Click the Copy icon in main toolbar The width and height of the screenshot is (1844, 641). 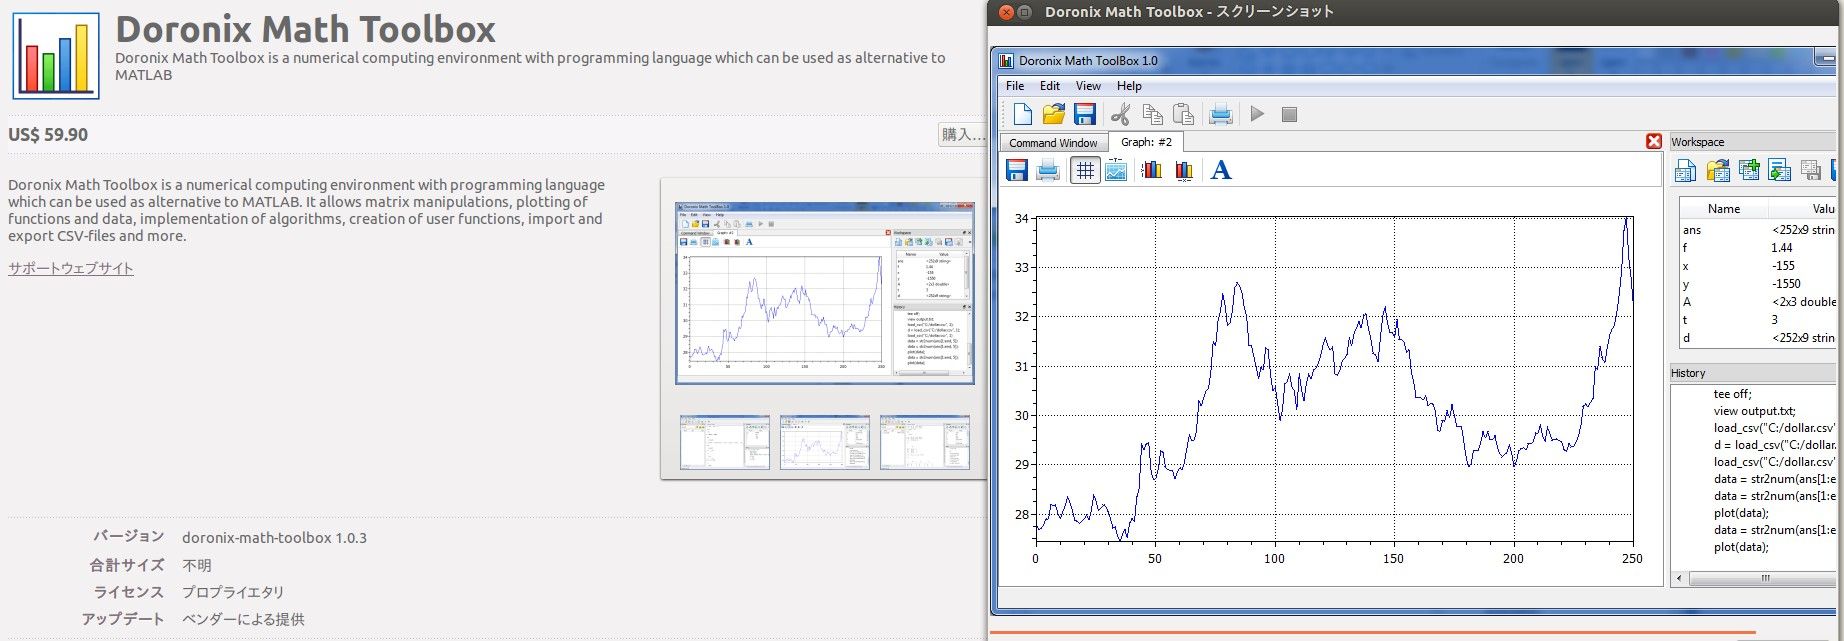1152,114
